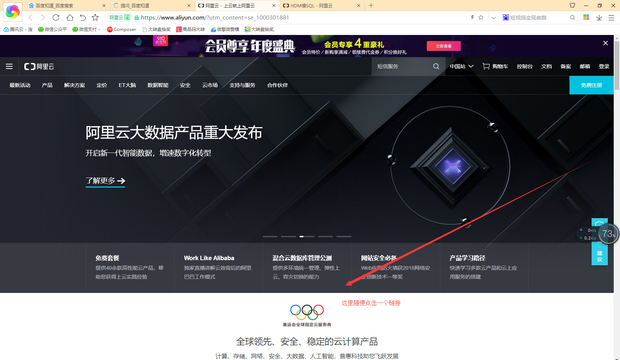Open the 产品 nav menu
The image size is (620, 360).
point(47,85)
